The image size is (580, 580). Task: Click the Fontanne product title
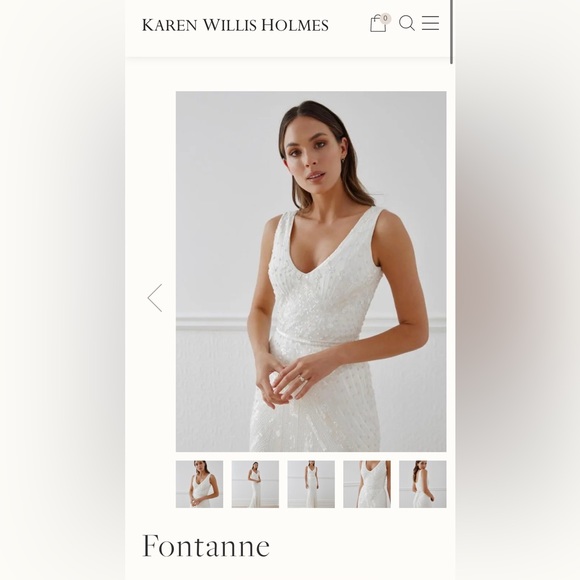[206, 546]
